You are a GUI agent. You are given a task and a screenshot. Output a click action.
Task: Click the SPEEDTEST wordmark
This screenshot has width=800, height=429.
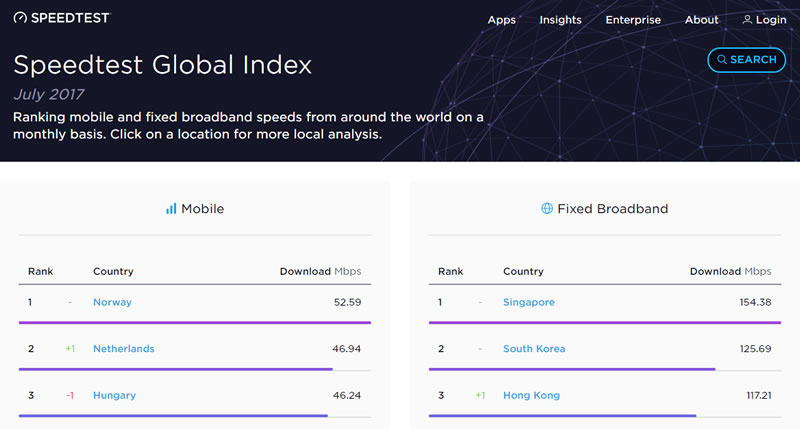click(70, 18)
